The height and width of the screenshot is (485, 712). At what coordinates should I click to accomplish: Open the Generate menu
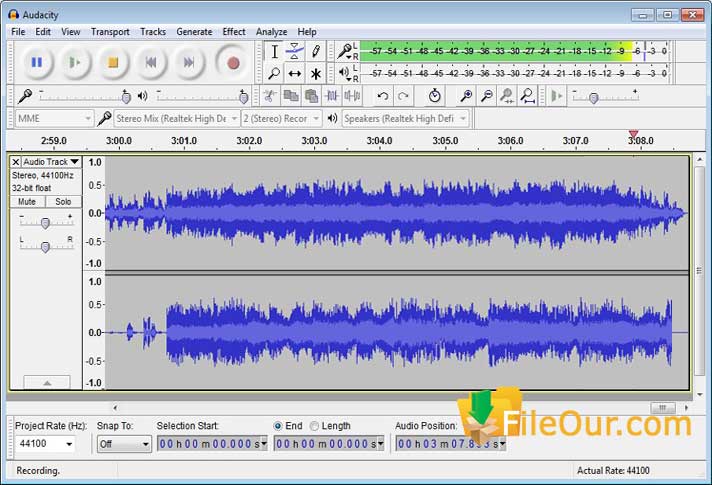click(x=194, y=32)
